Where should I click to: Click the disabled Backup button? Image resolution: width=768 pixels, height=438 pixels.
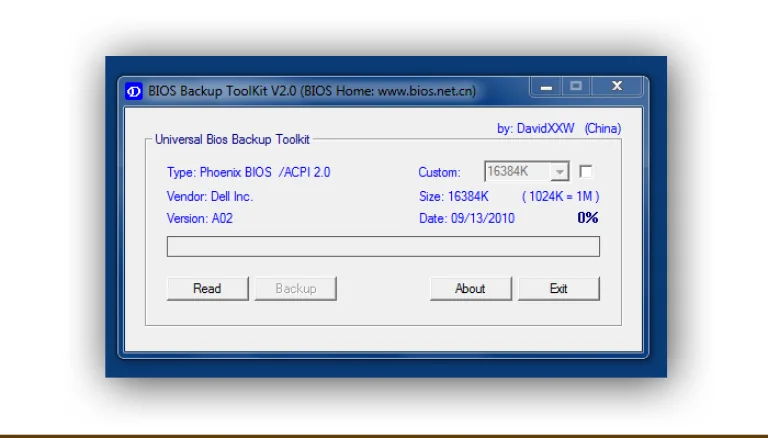tap(295, 289)
